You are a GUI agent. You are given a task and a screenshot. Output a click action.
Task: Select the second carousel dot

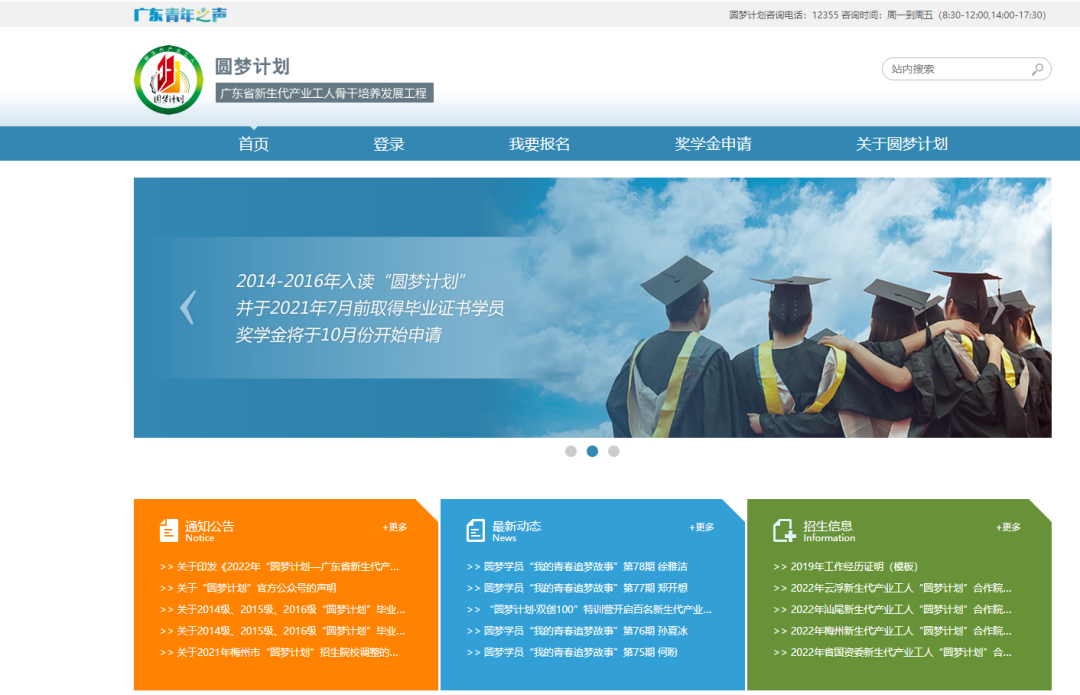(592, 451)
